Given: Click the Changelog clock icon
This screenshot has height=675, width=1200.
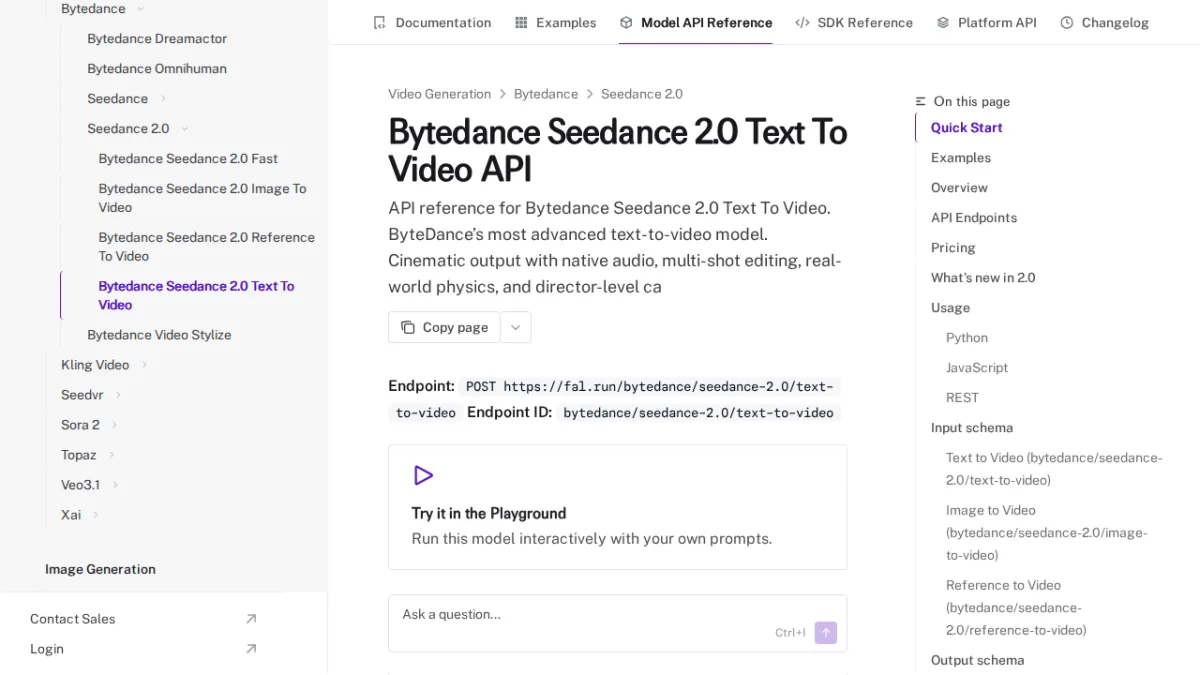Looking at the screenshot, I should [x=1067, y=22].
